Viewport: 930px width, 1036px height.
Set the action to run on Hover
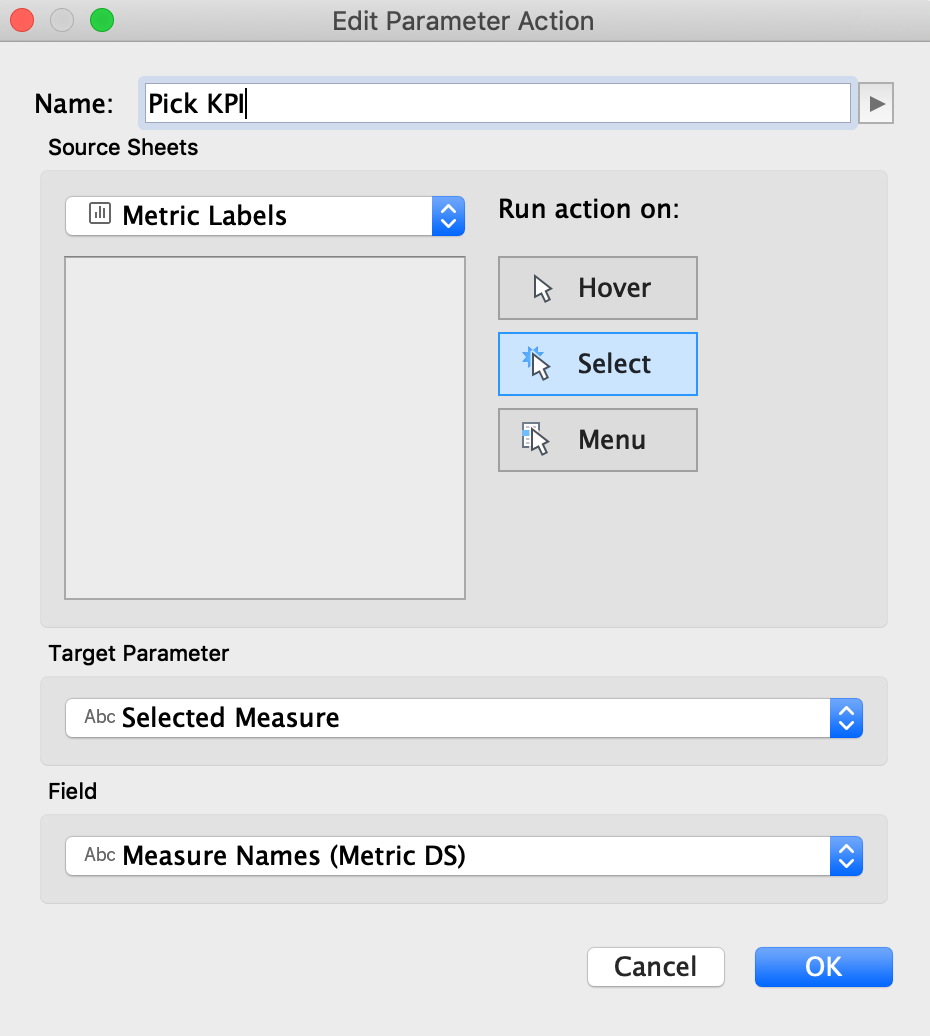coord(597,287)
